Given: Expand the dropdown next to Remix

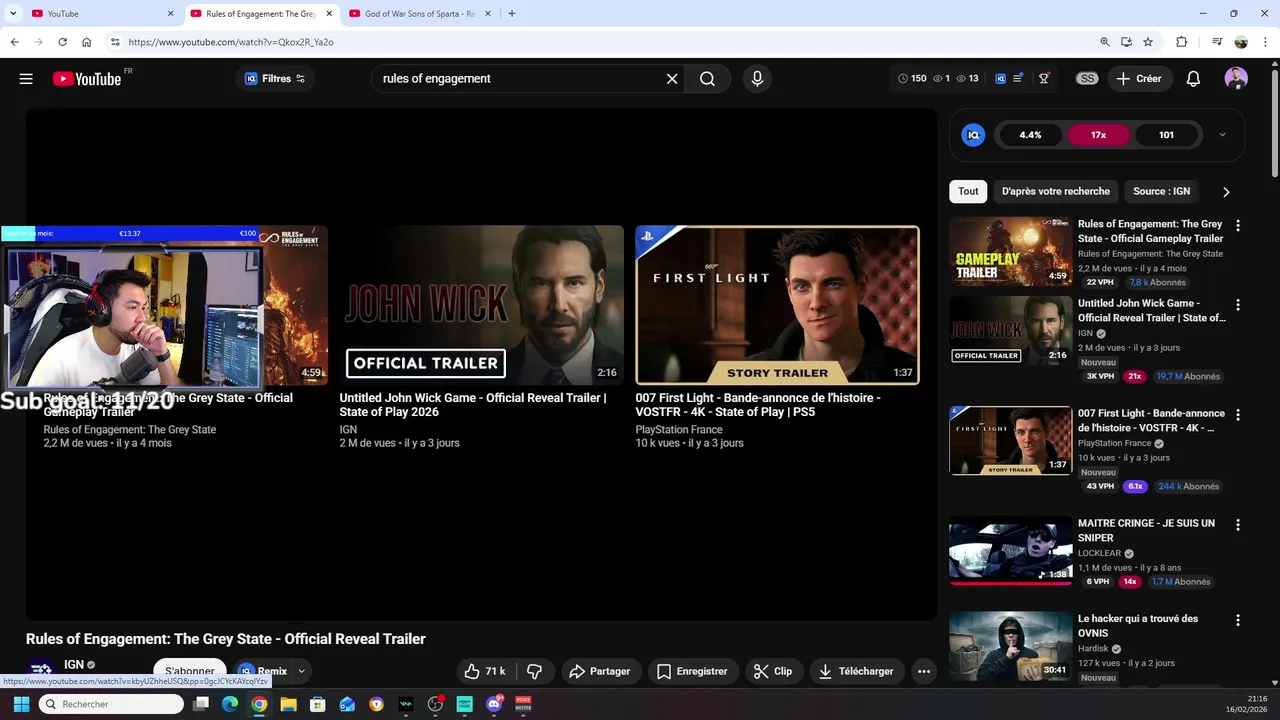Looking at the screenshot, I should tap(301, 671).
